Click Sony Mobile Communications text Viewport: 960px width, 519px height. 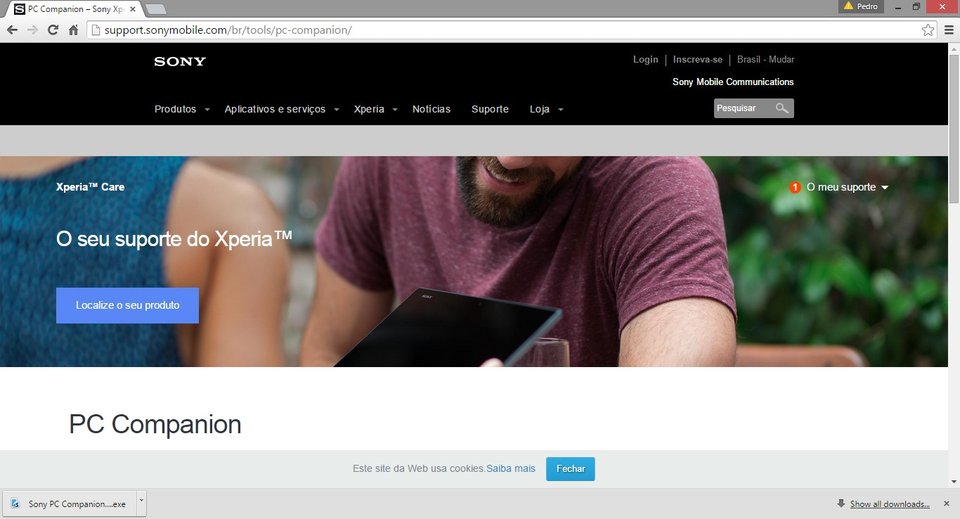pyautogui.click(x=733, y=81)
